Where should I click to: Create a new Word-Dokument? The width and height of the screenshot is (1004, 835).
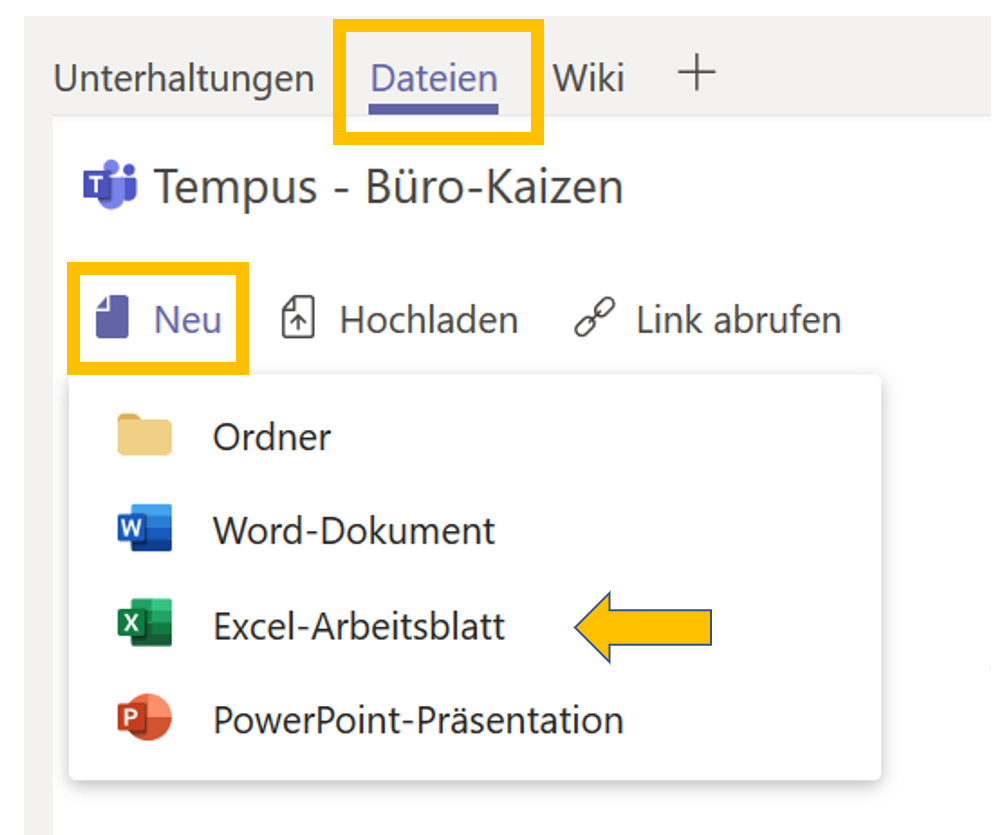(x=353, y=531)
